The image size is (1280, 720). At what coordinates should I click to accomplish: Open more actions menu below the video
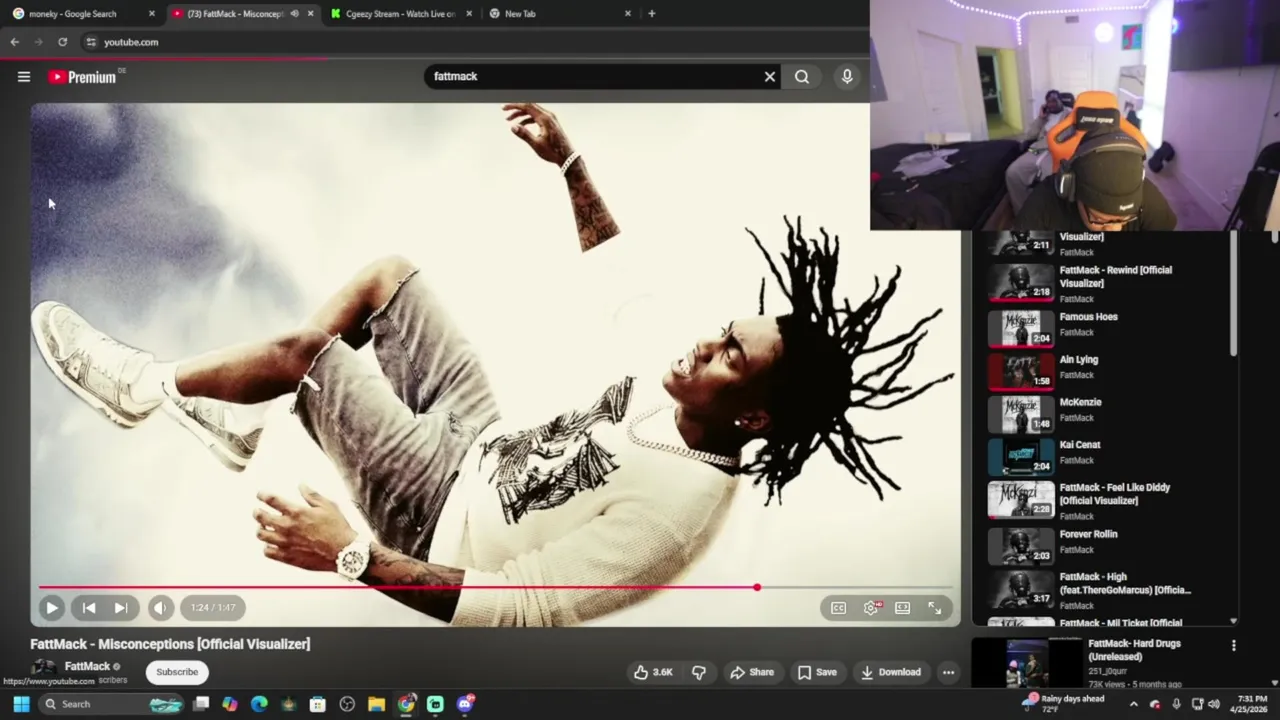pyautogui.click(x=948, y=672)
